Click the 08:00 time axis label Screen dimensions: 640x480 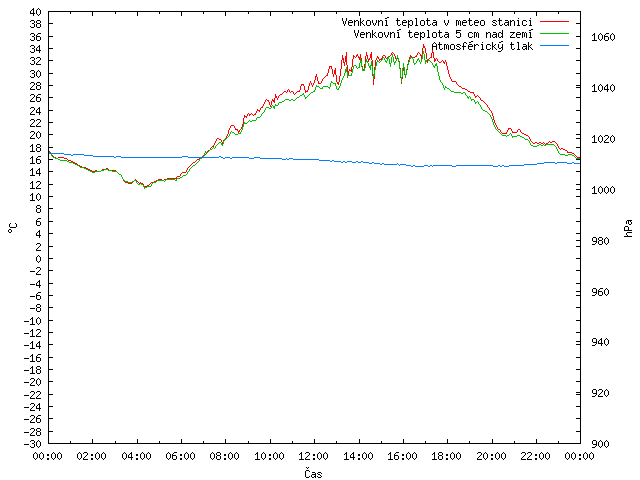tap(225, 456)
